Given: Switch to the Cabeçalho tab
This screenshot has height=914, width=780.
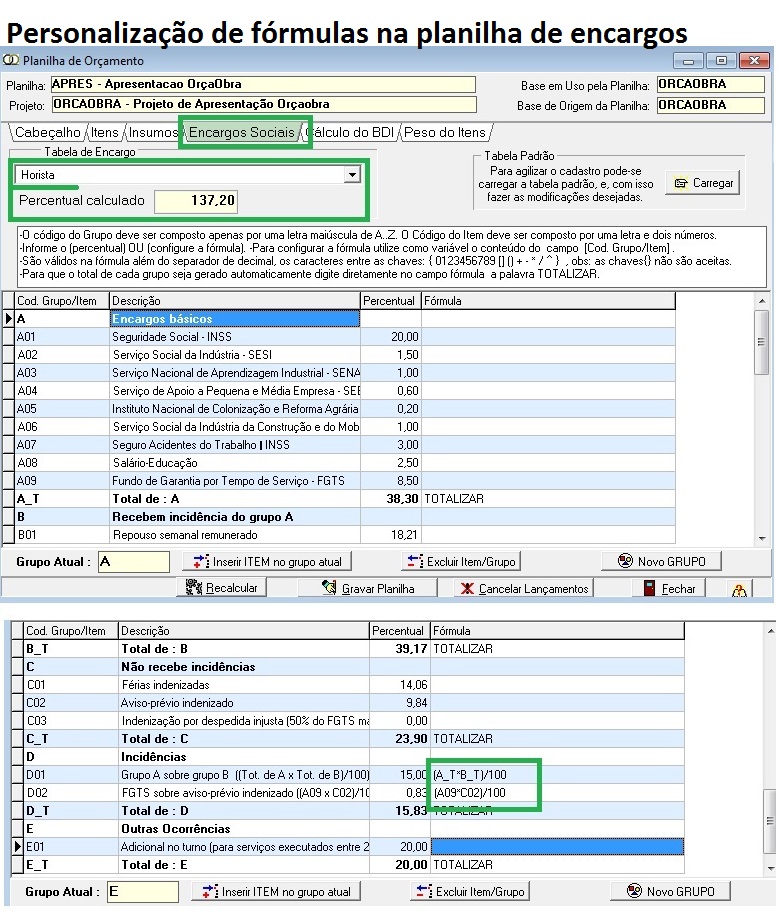Looking at the screenshot, I should [x=47, y=133].
